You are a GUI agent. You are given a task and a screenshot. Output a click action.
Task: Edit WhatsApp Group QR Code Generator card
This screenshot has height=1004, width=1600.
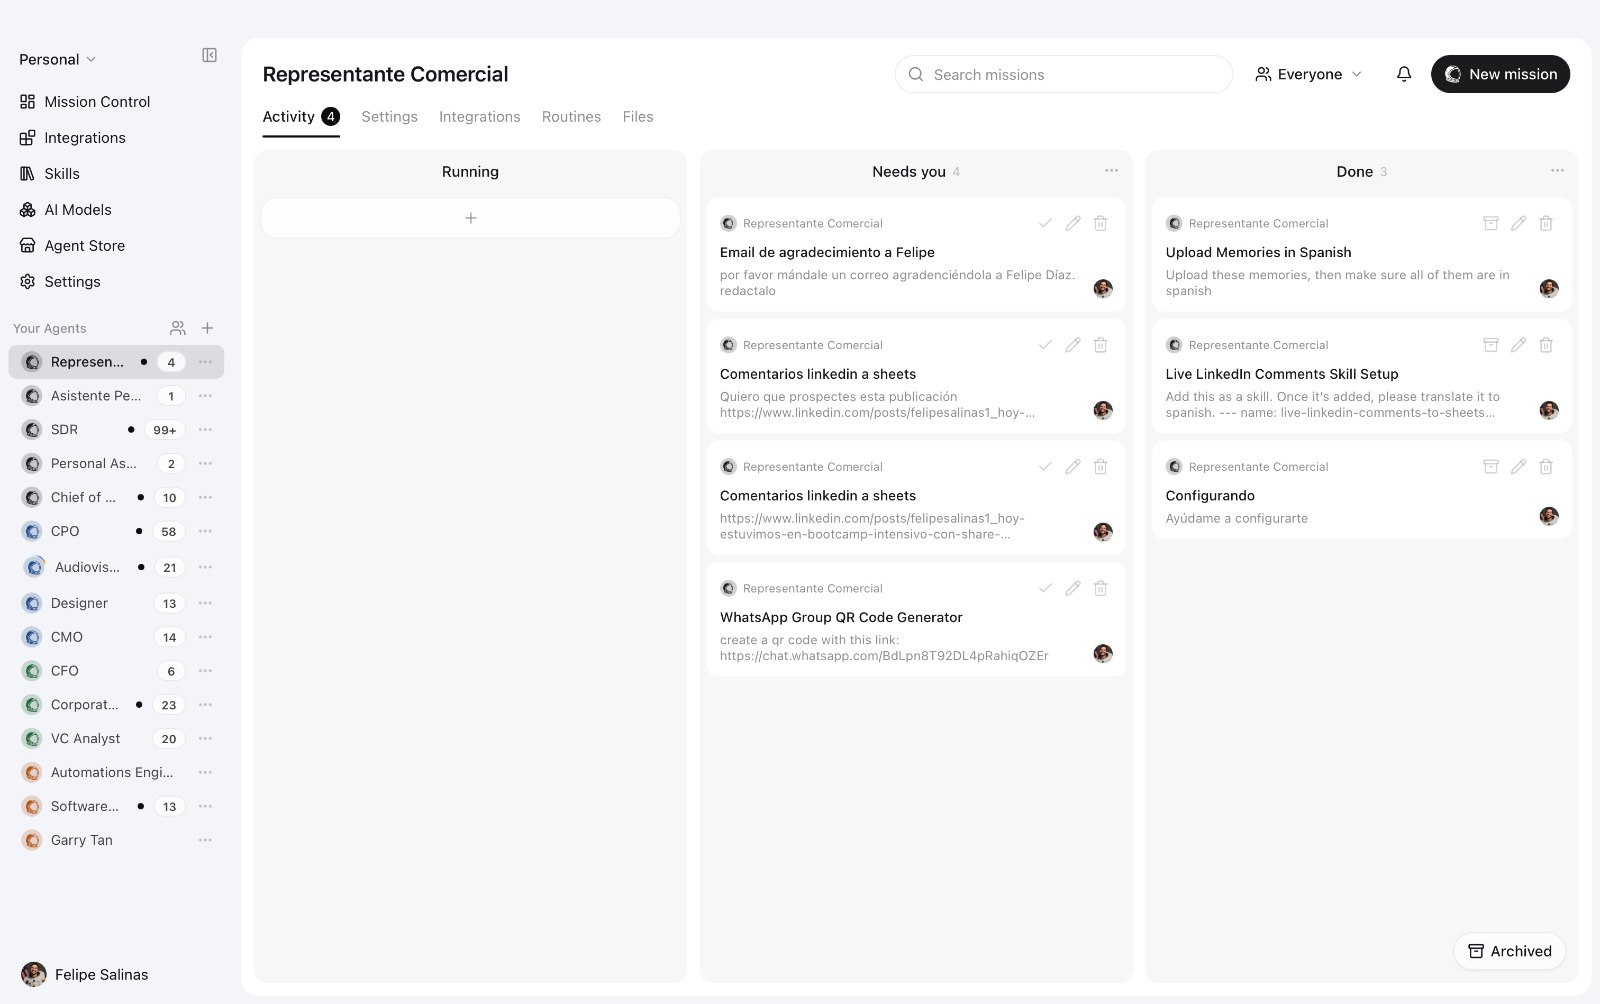coord(1073,588)
